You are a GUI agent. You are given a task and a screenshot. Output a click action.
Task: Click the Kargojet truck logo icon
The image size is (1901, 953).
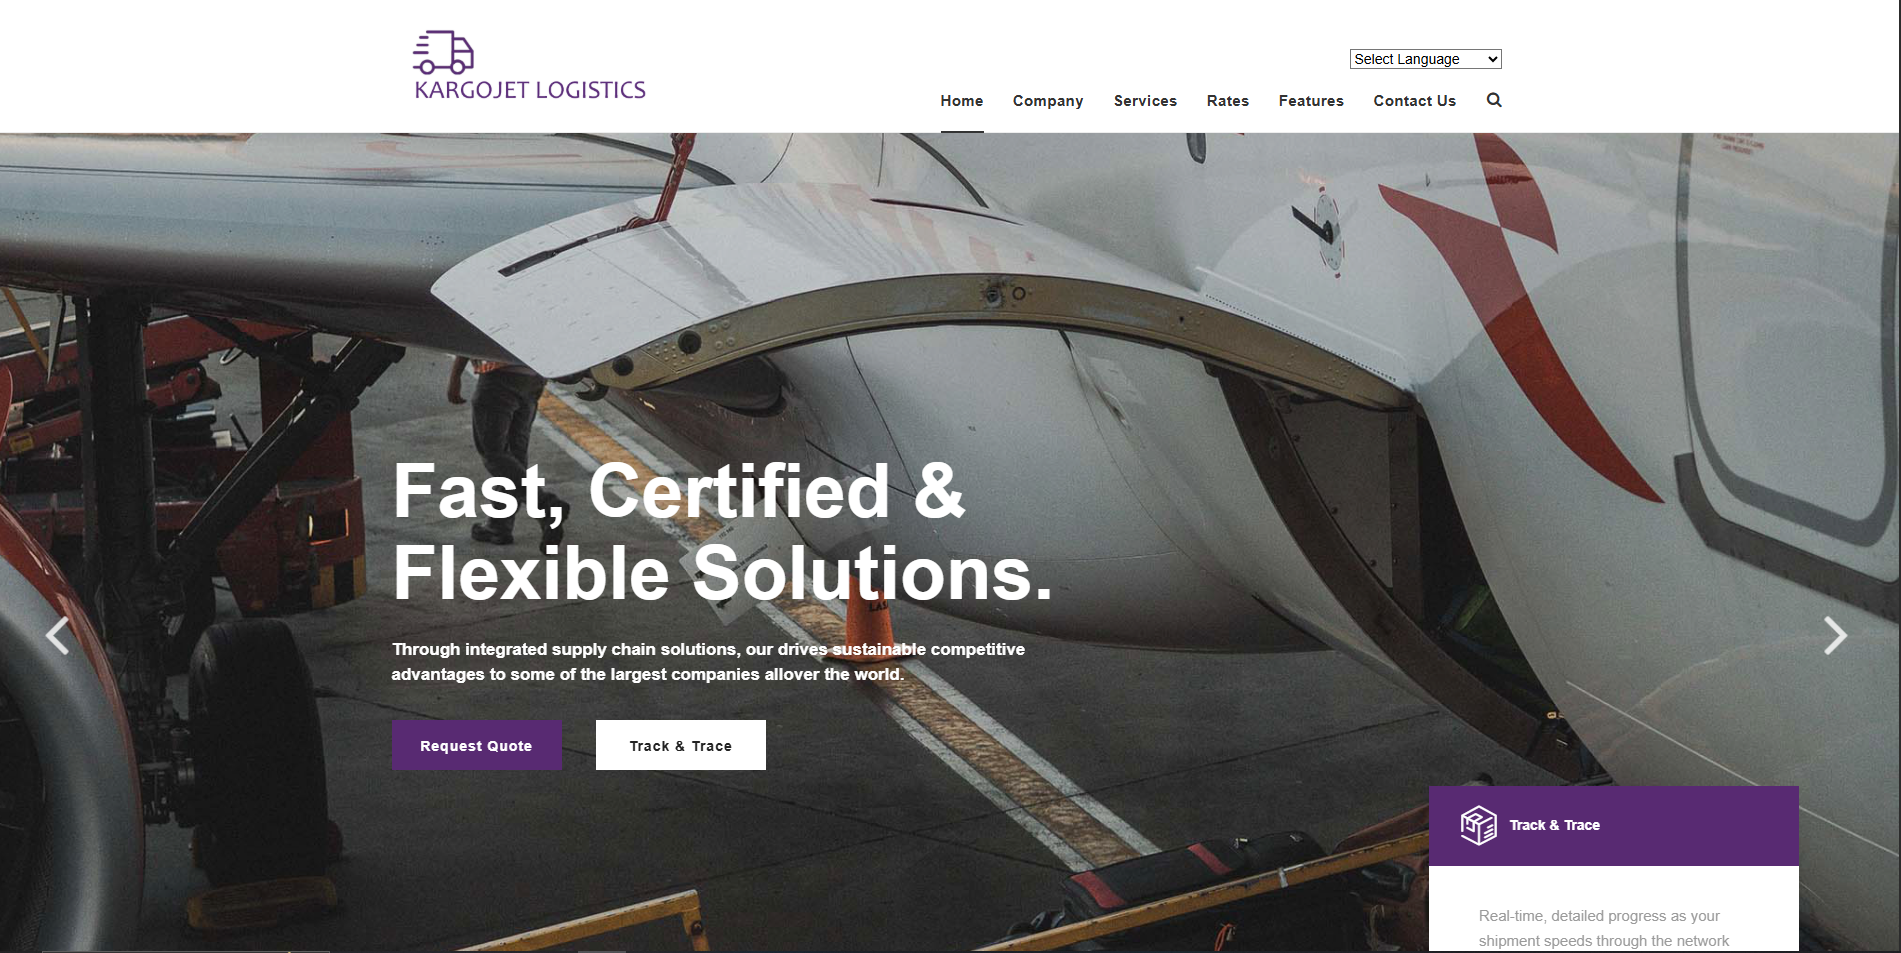(443, 52)
